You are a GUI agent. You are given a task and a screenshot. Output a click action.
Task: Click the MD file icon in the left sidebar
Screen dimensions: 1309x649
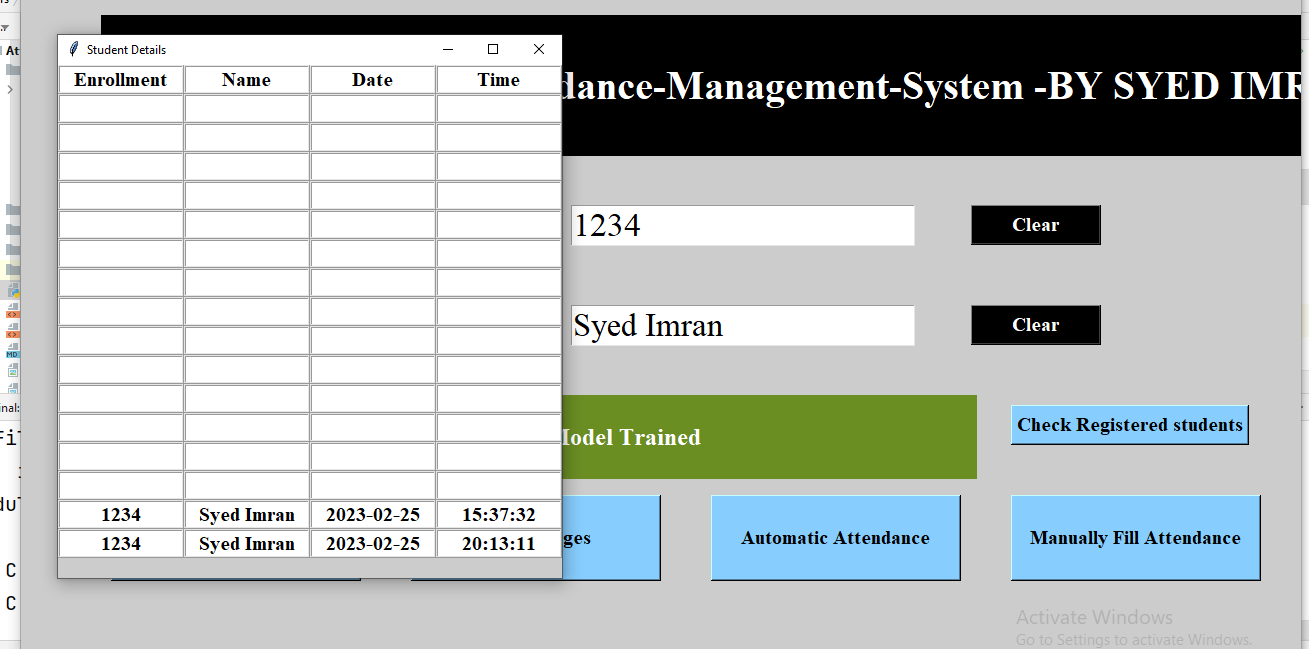click(10, 353)
